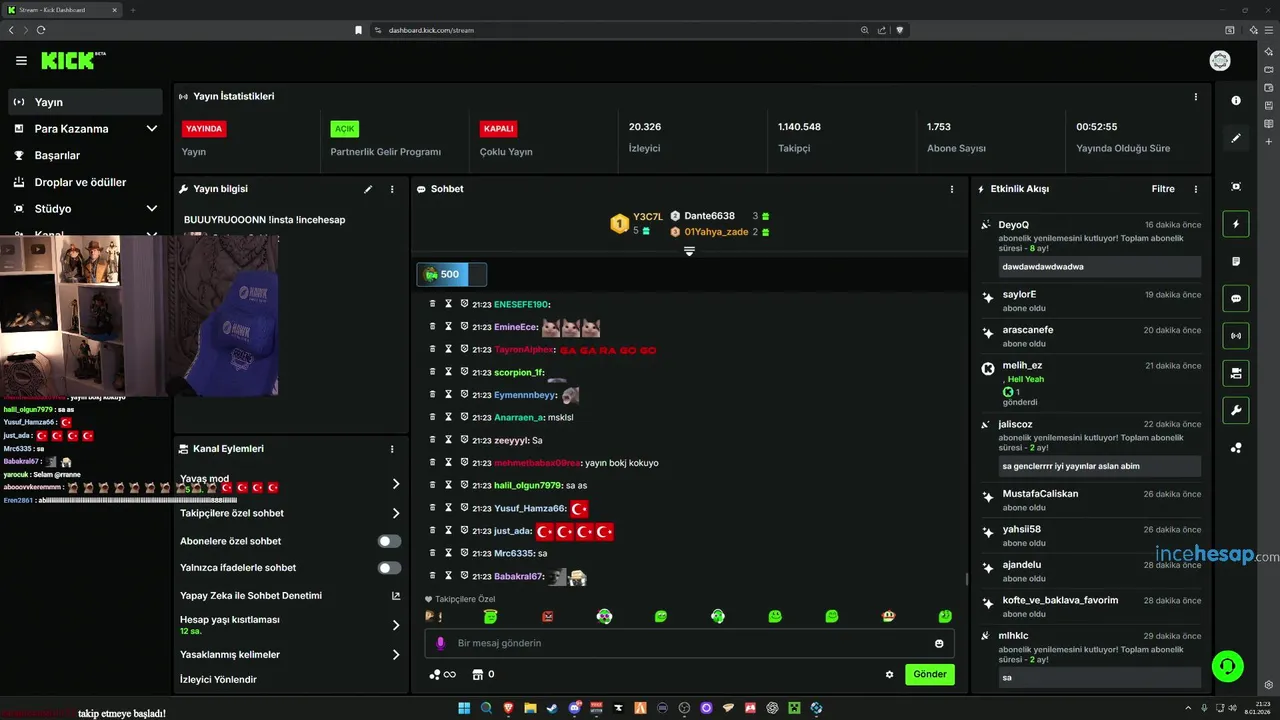Click the channel points infinity icon

pos(442,675)
